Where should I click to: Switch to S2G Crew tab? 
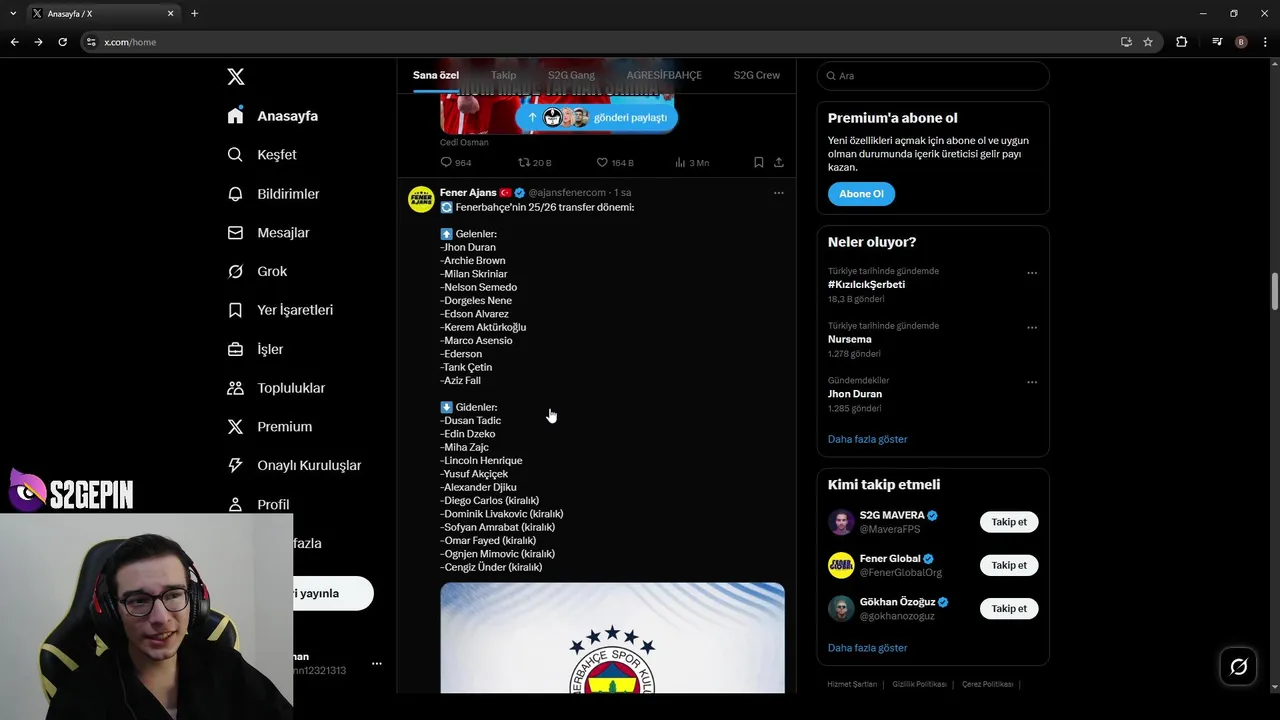pos(757,75)
